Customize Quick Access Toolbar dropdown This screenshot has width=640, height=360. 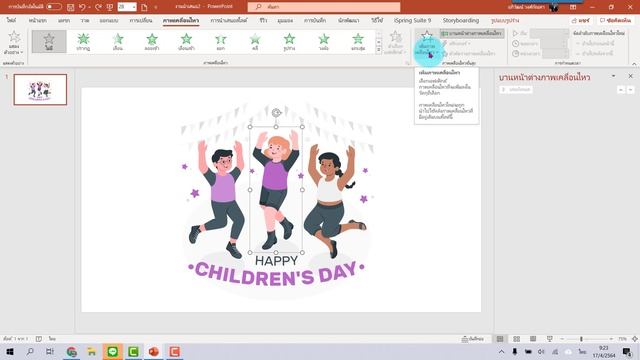156,7
